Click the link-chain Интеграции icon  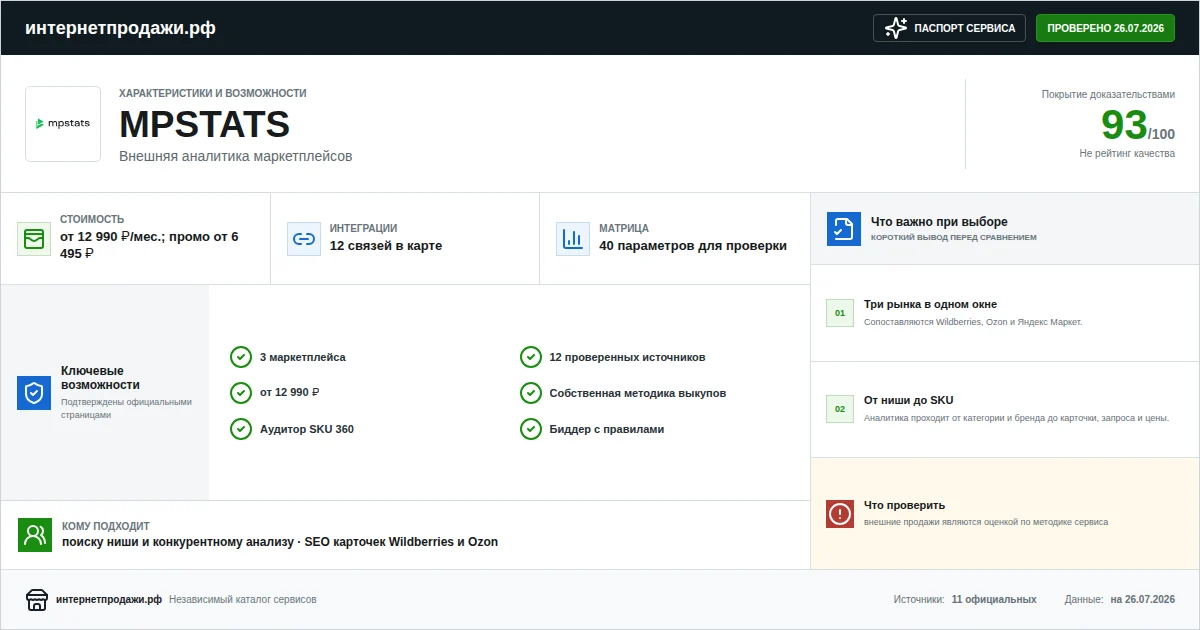tap(304, 239)
